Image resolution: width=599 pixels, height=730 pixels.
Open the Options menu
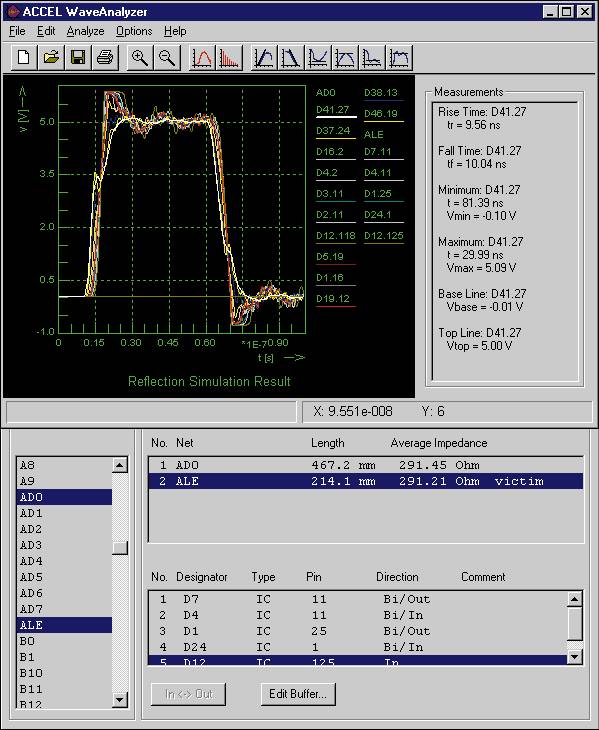tap(134, 31)
